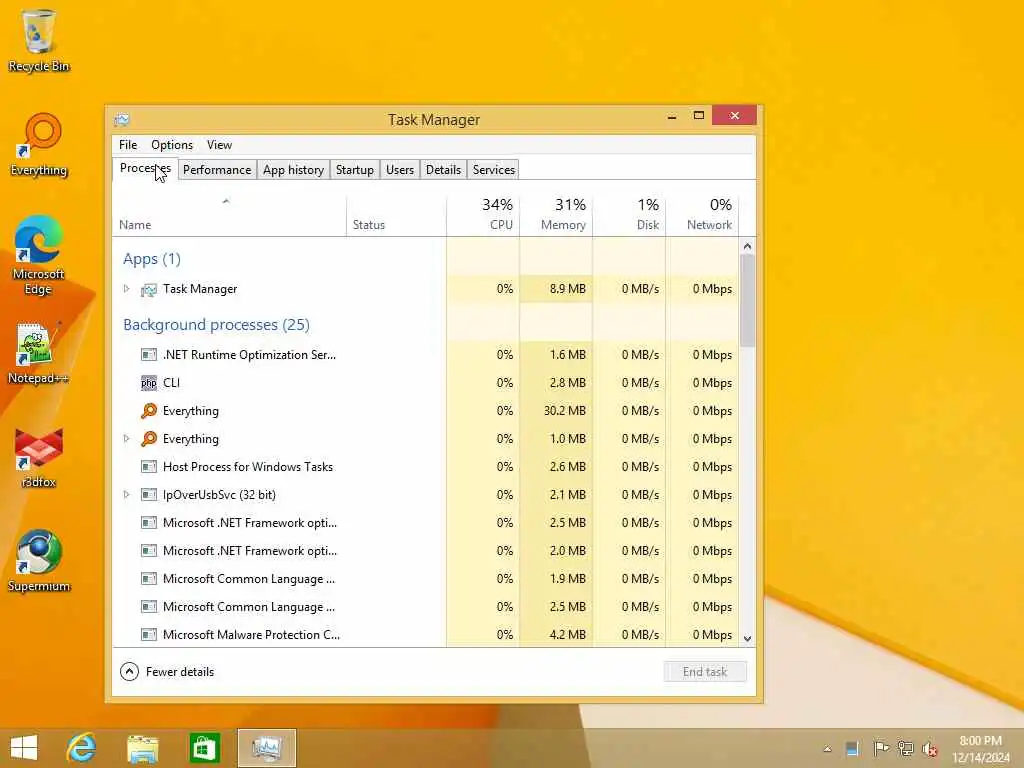Switch to the Services tab
Image resolution: width=1024 pixels, height=768 pixels.
tap(494, 170)
